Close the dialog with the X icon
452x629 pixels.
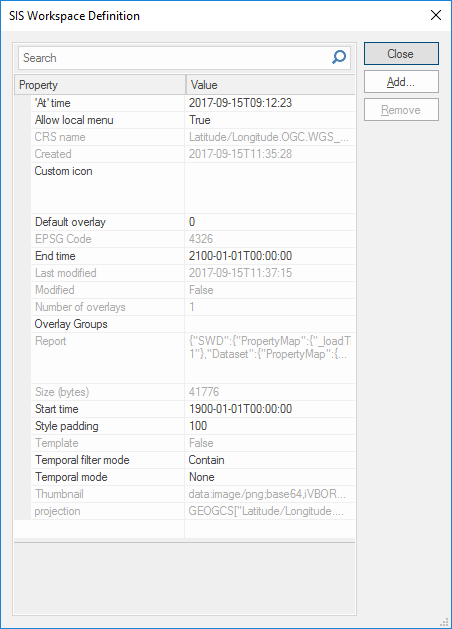[x=436, y=15]
